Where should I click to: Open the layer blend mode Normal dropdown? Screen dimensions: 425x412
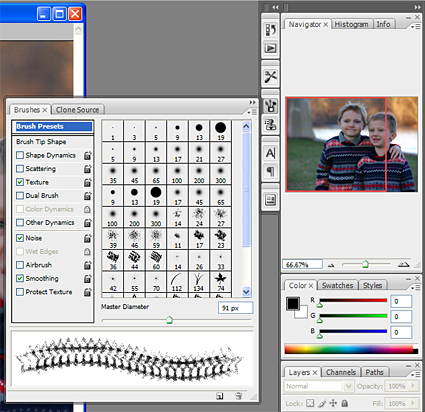[x=318, y=386]
